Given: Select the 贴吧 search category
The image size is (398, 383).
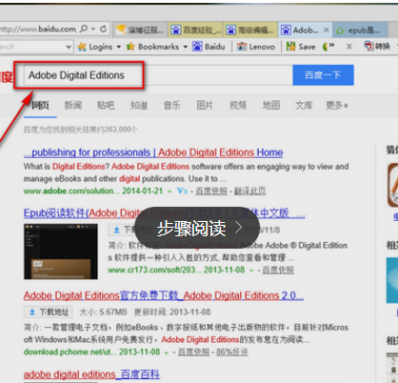Looking at the screenshot, I should coord(106,106).
